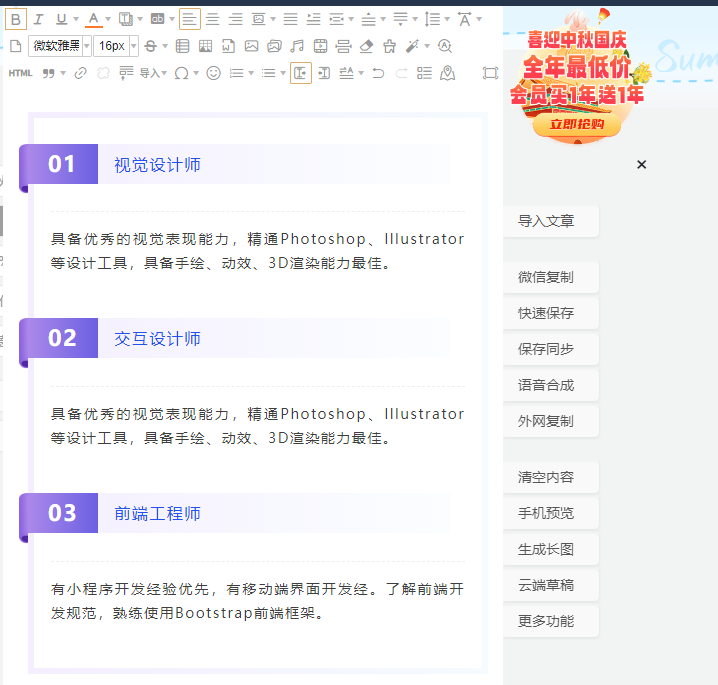Select 更多功能 in side menu
Image resolution: width=718 pixels, height=685 pixels.
click(546, 621)
